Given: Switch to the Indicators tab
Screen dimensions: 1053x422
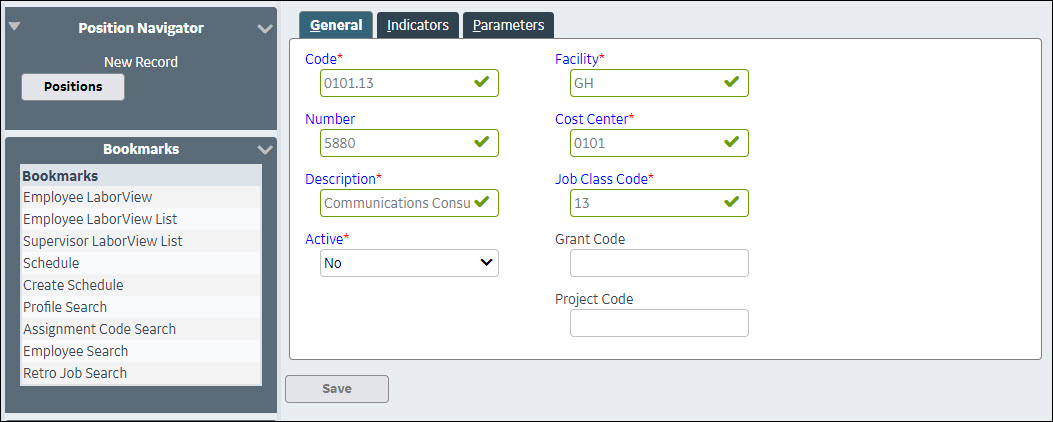Looking at the screenshot, I should point(418,25).
